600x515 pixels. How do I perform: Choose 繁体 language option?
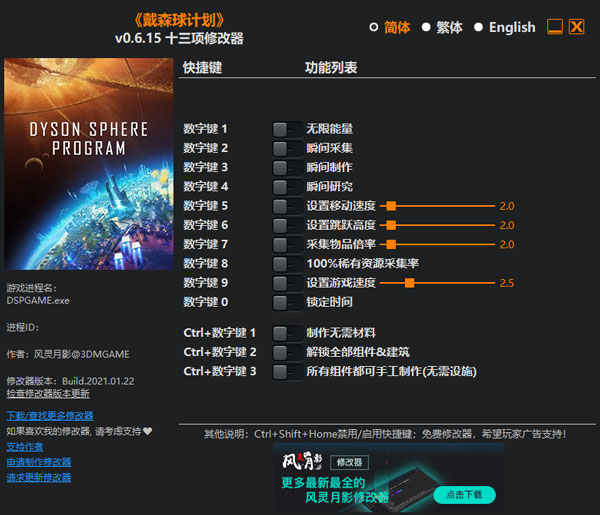(x=426, y=28)
